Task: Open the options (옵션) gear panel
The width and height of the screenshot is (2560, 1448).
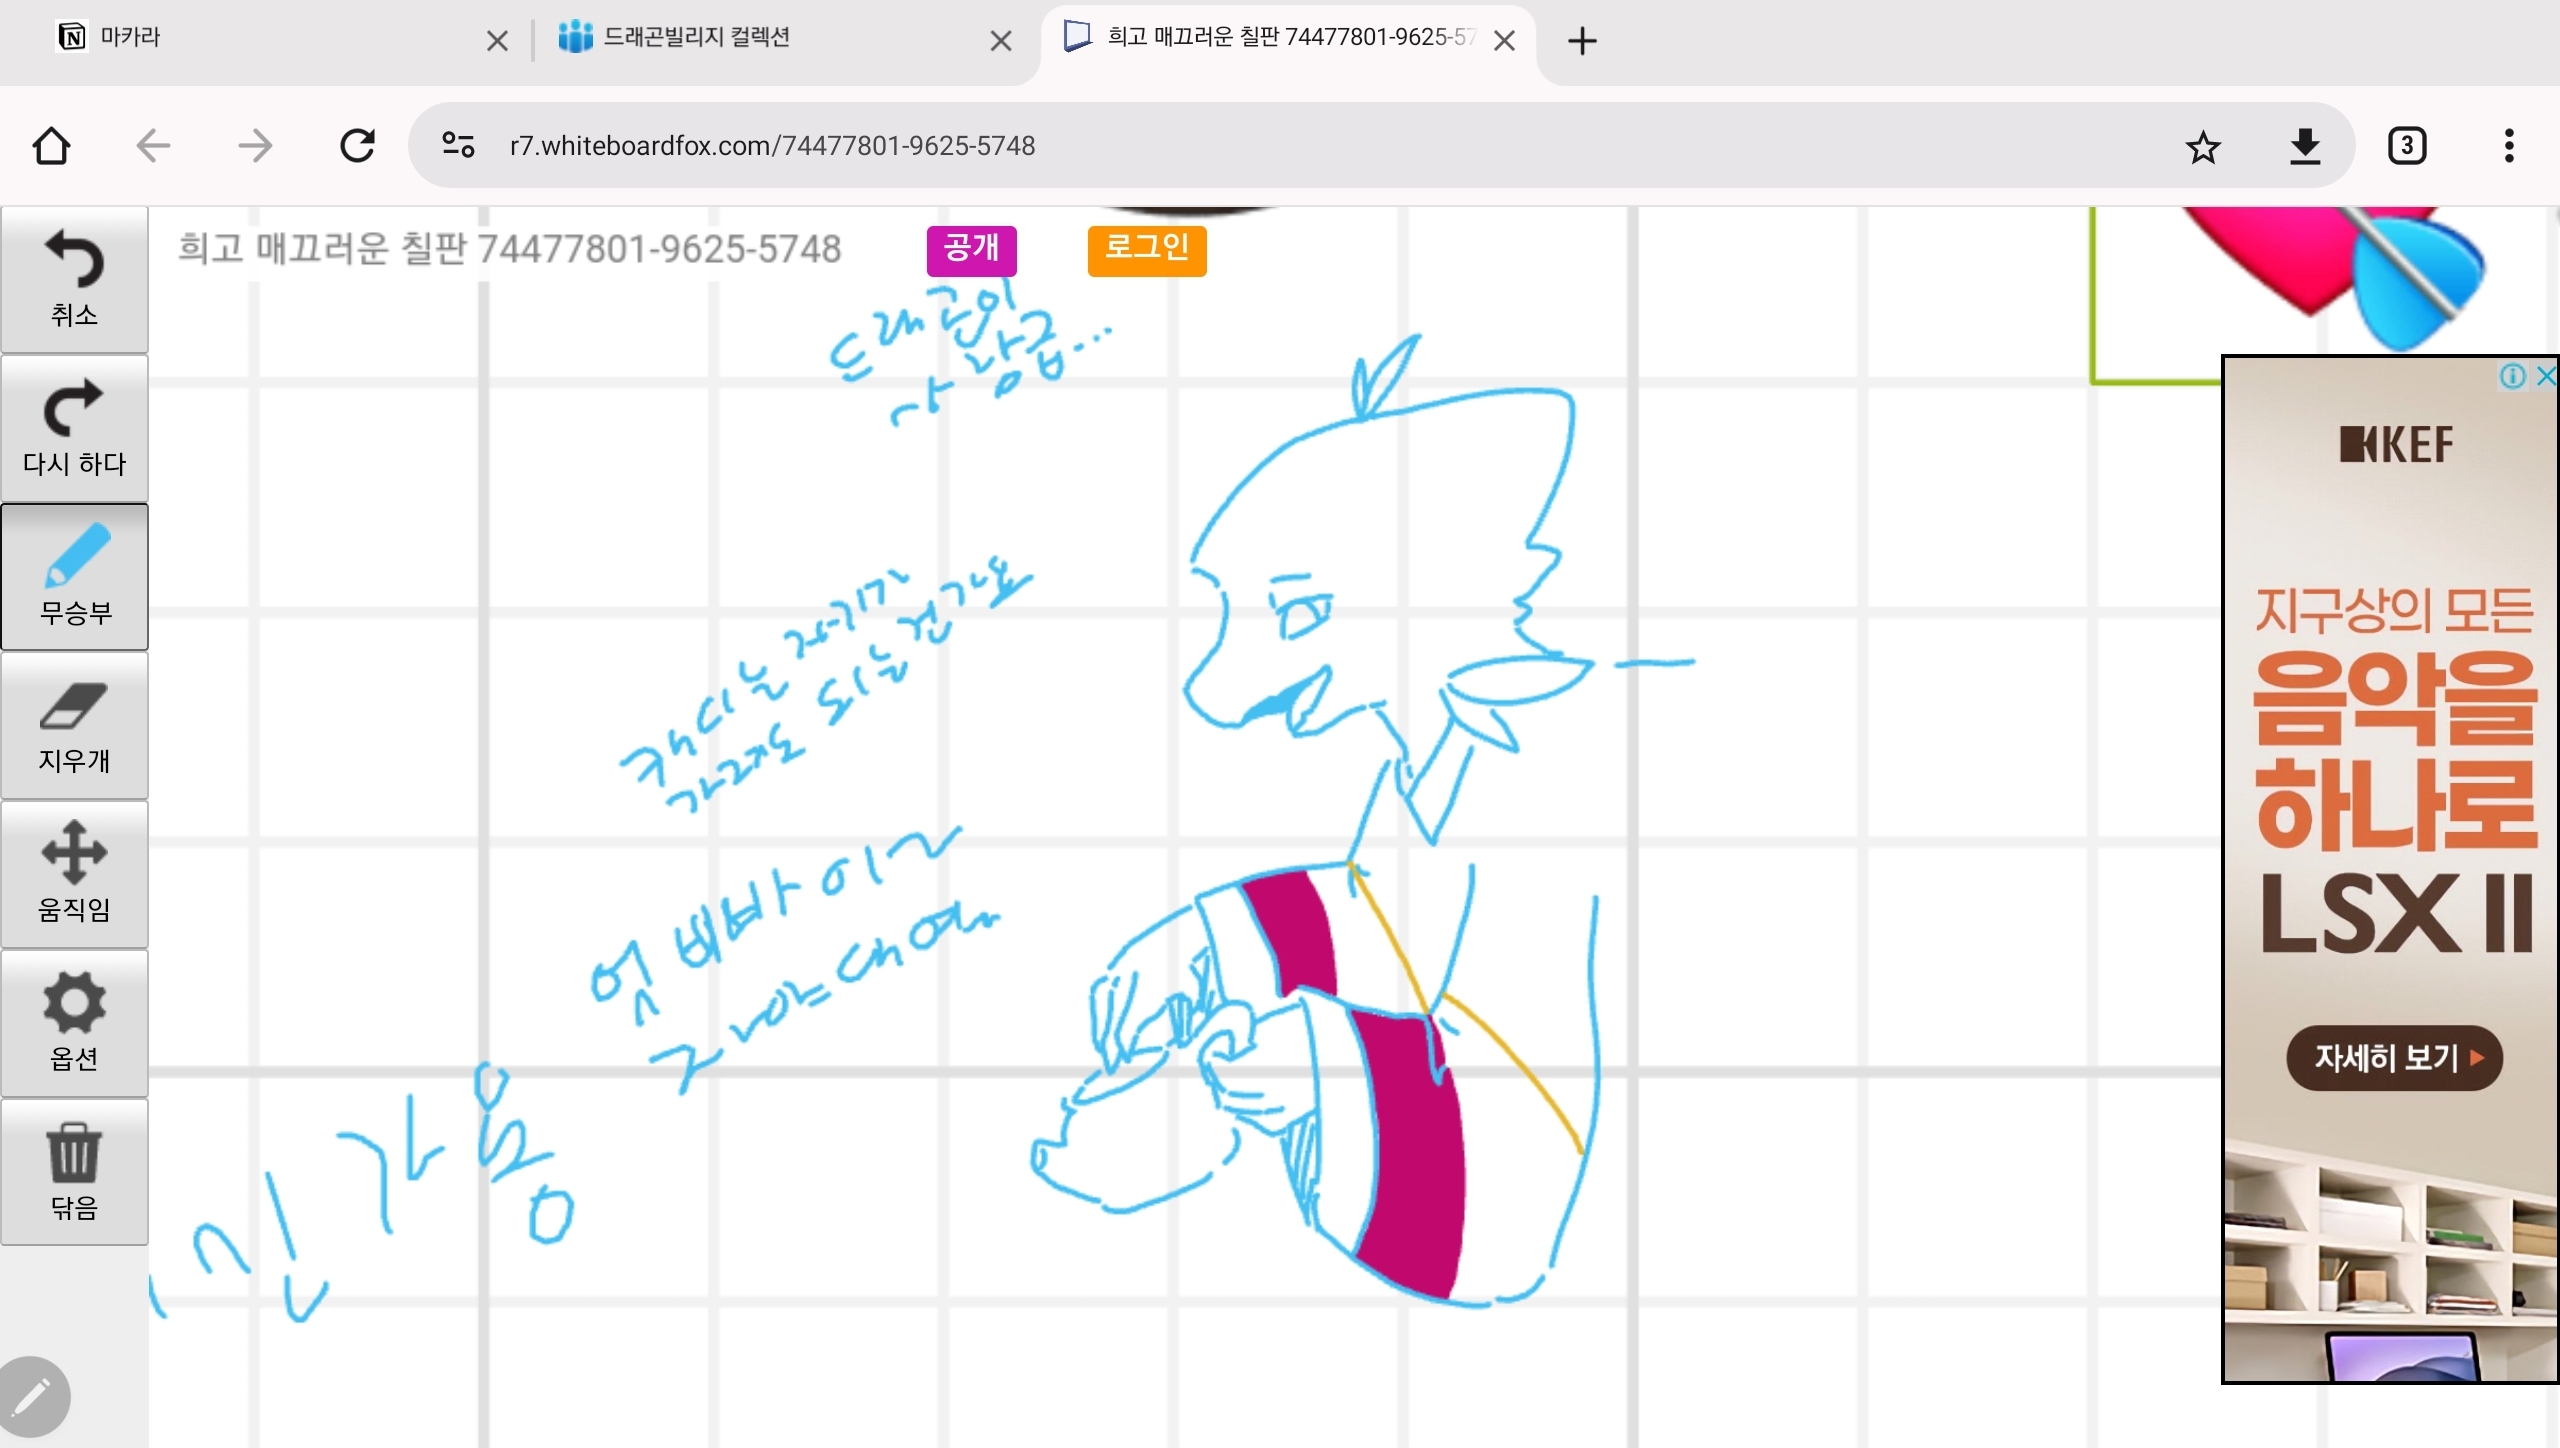Action: pyautogui.click(x=75, y=1023)
